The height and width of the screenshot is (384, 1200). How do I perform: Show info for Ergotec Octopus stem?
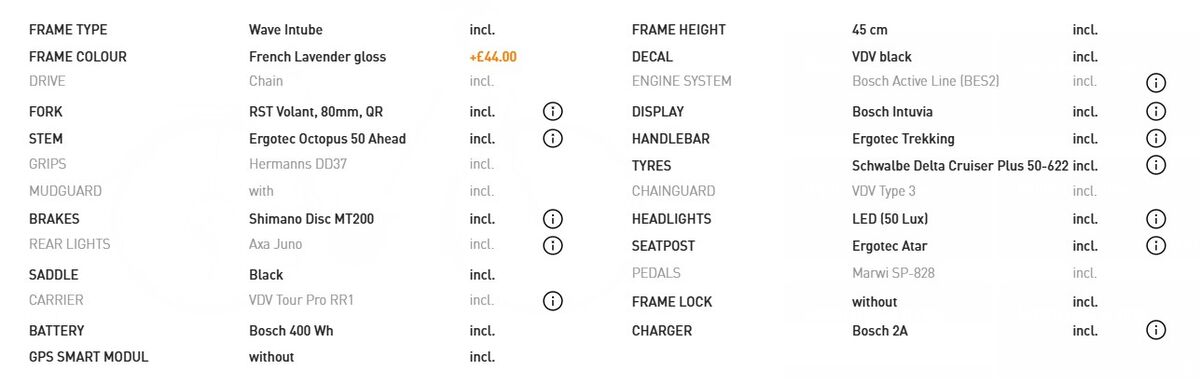coord(552,139)
